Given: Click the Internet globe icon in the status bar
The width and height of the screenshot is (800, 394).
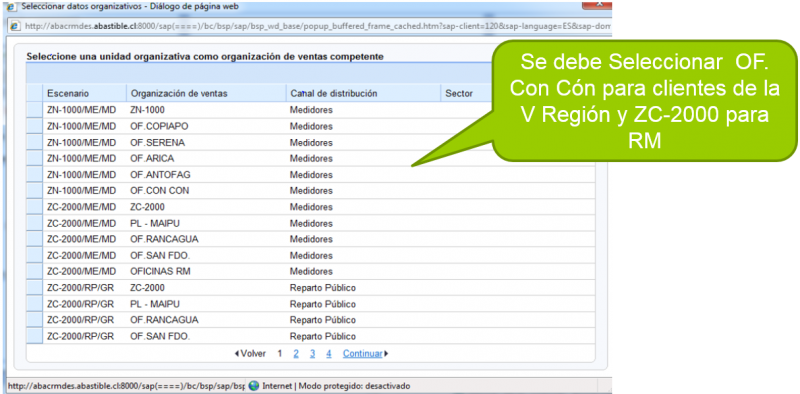Looking at the screenshot, I should click(x=254, y=386).
